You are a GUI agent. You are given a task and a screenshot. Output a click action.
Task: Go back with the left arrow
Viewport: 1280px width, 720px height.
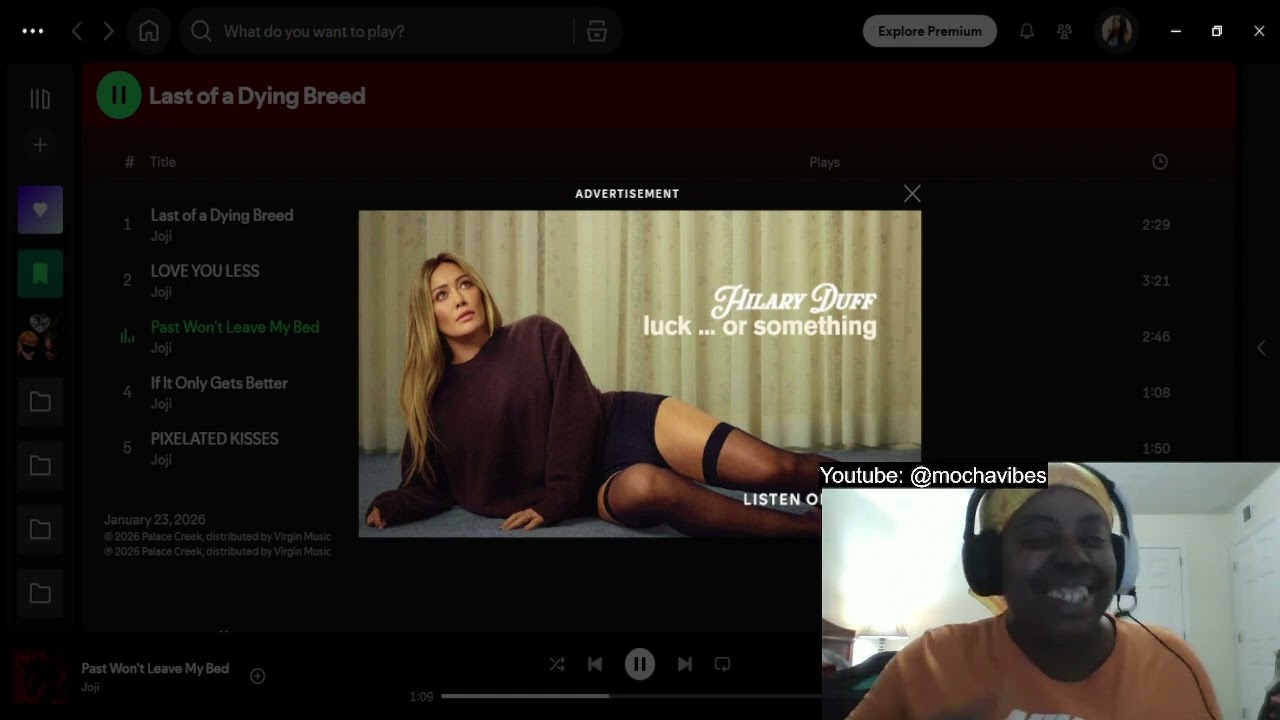(x=77, y=31)
